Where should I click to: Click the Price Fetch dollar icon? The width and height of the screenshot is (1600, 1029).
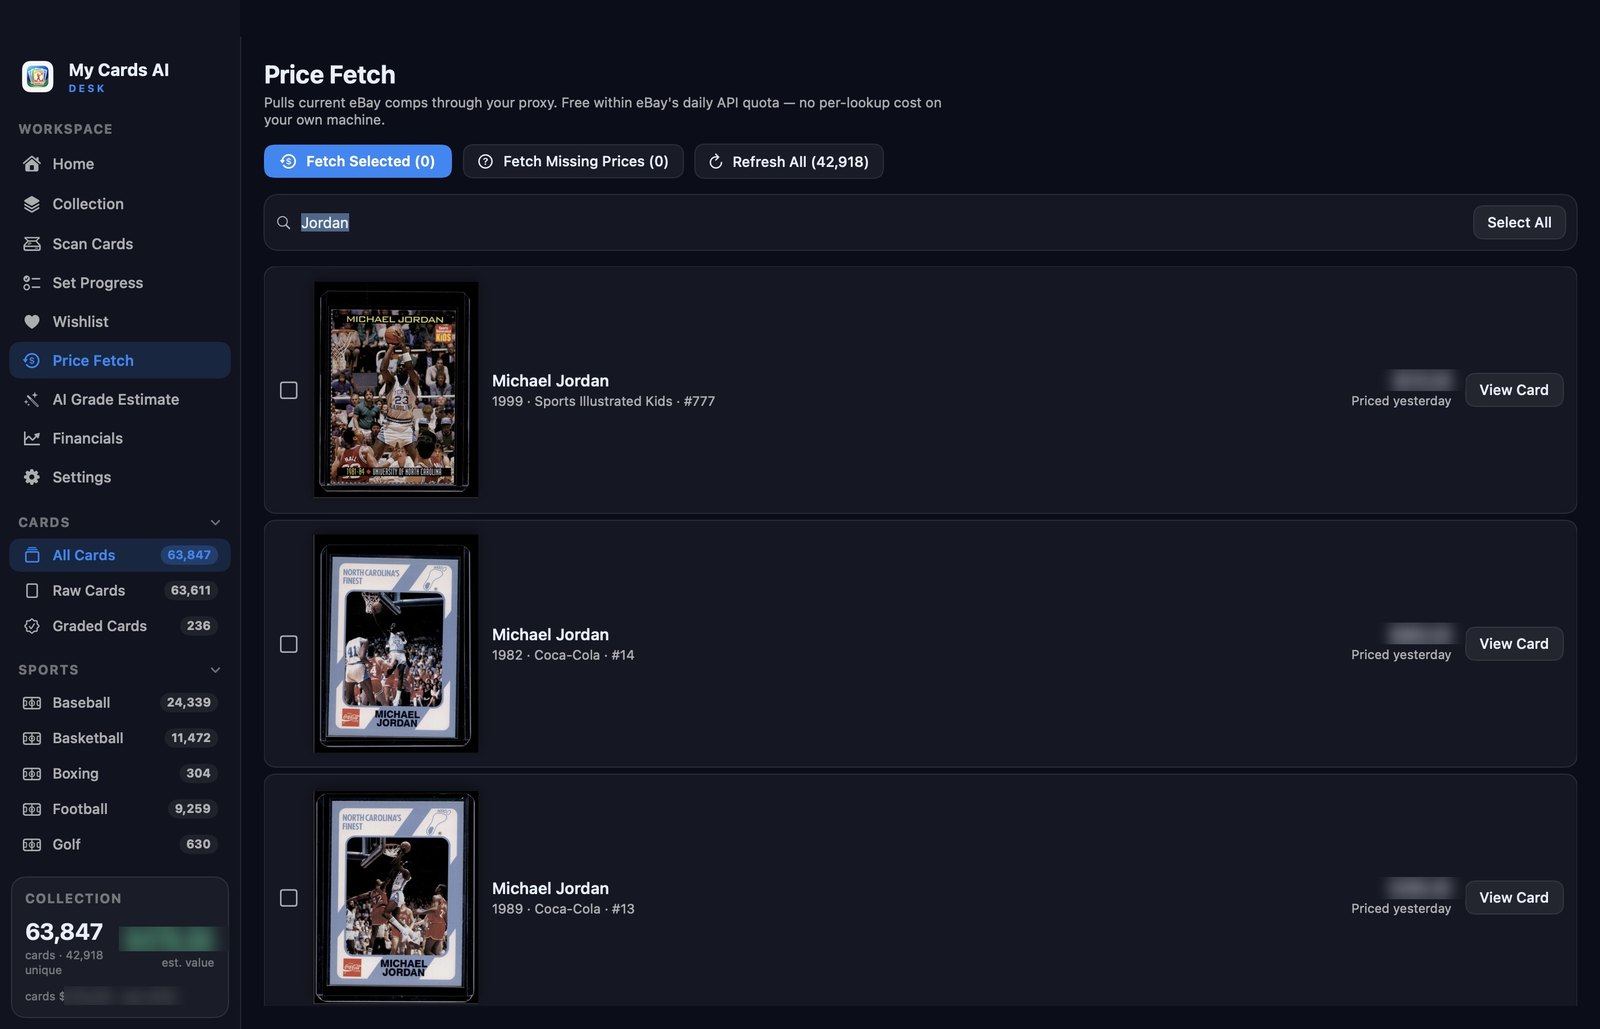click(x=32, y=361)
